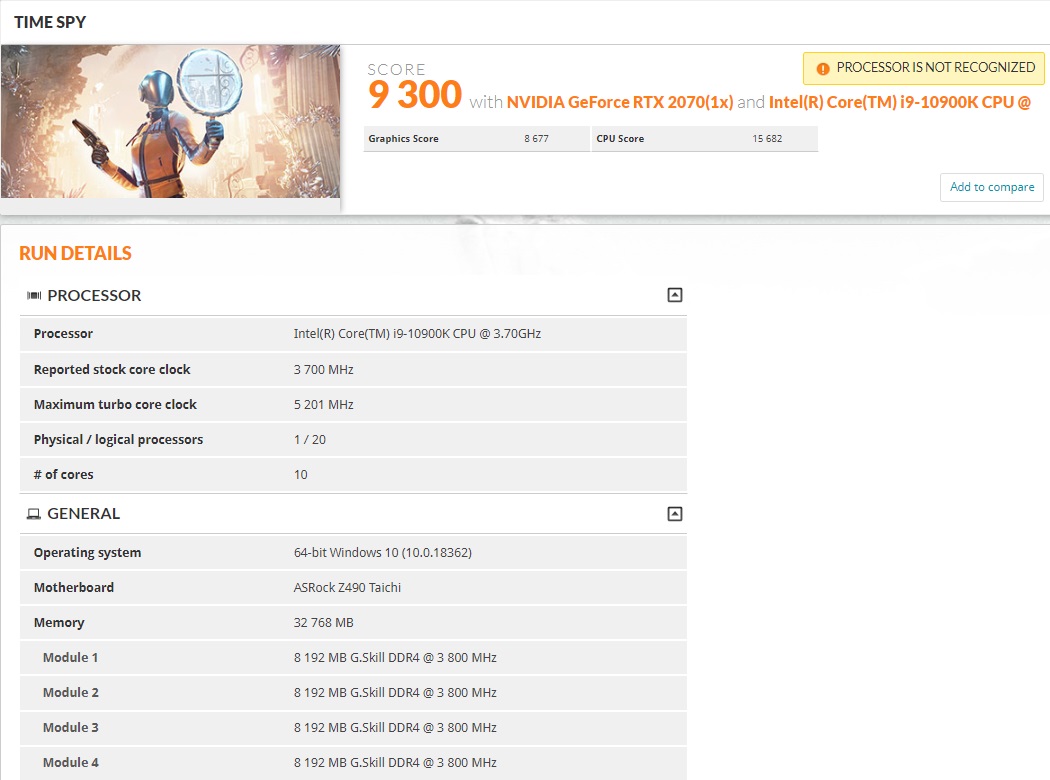Viewport: 1050px width, 780px height.
Task: Click the Motherboard label
Action: [x=74, y=588]
